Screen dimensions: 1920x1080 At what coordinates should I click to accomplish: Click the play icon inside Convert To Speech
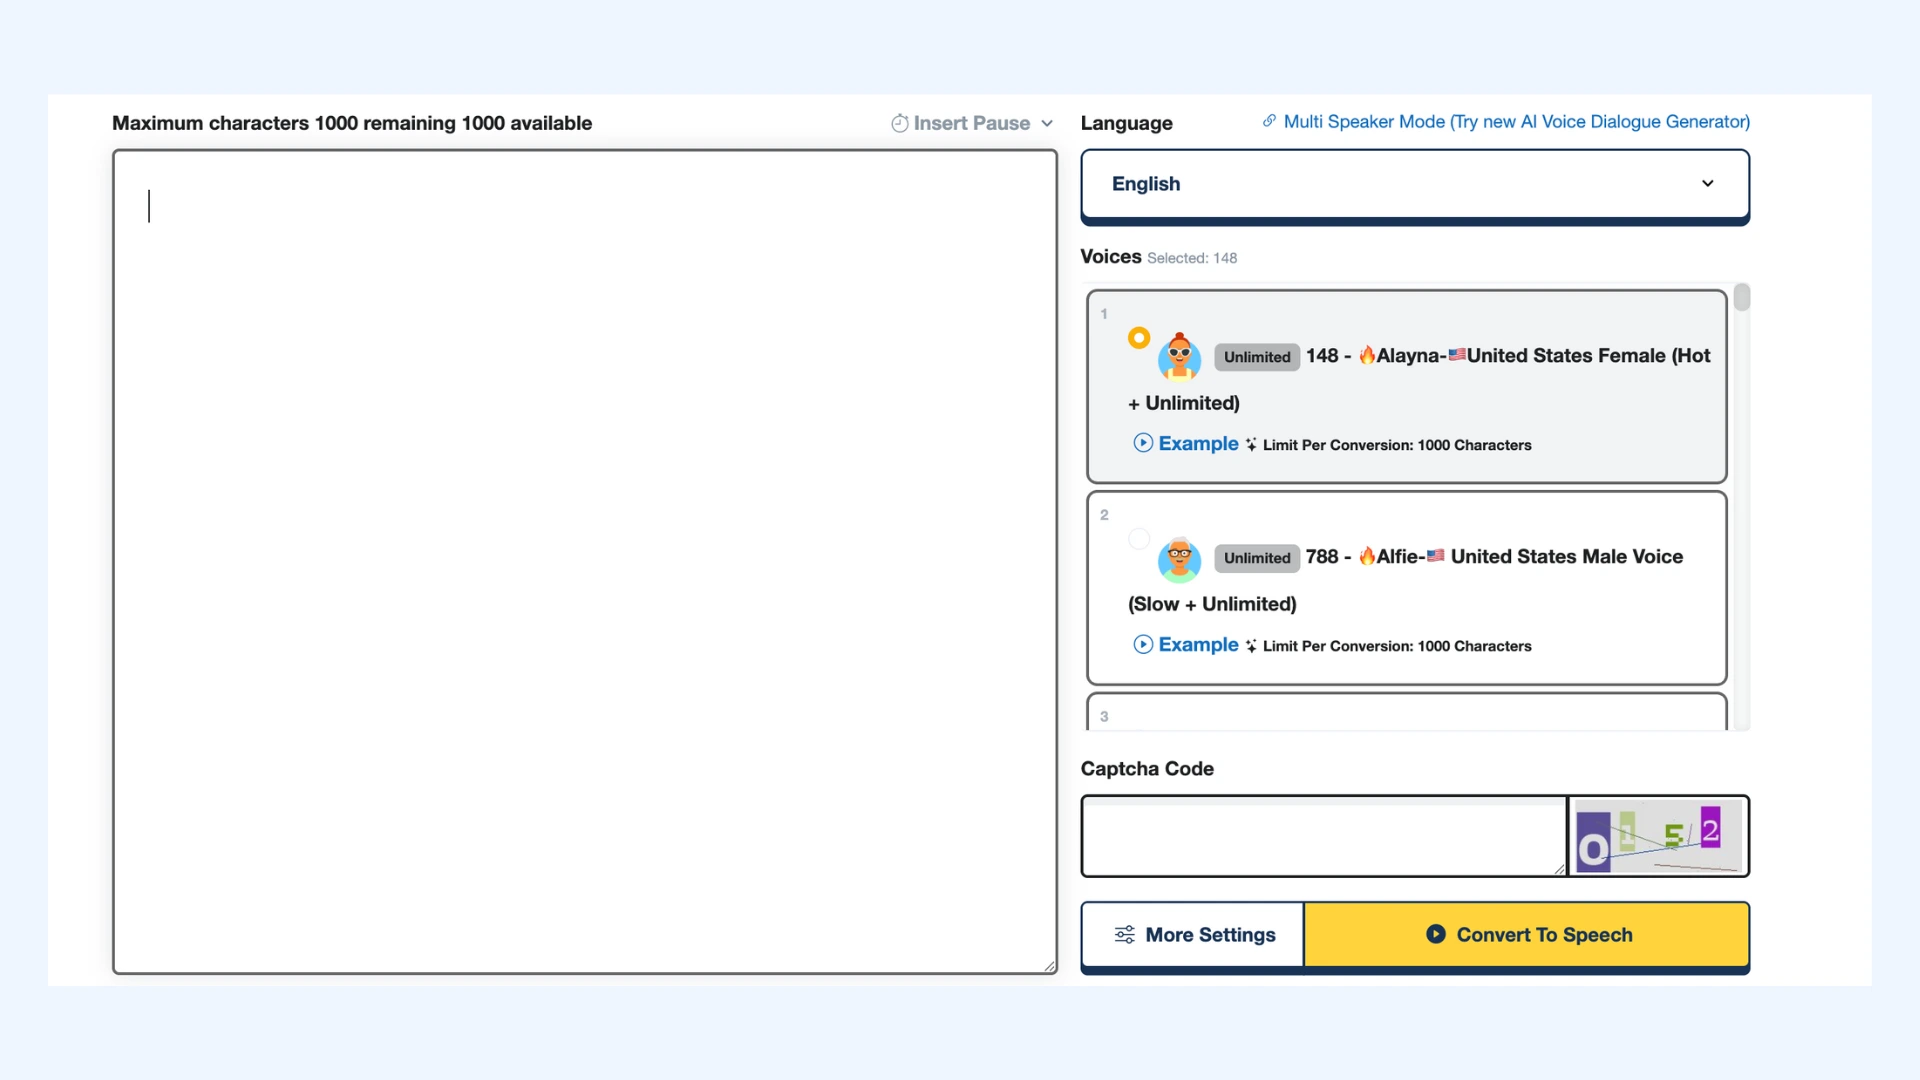[1437, 935]
